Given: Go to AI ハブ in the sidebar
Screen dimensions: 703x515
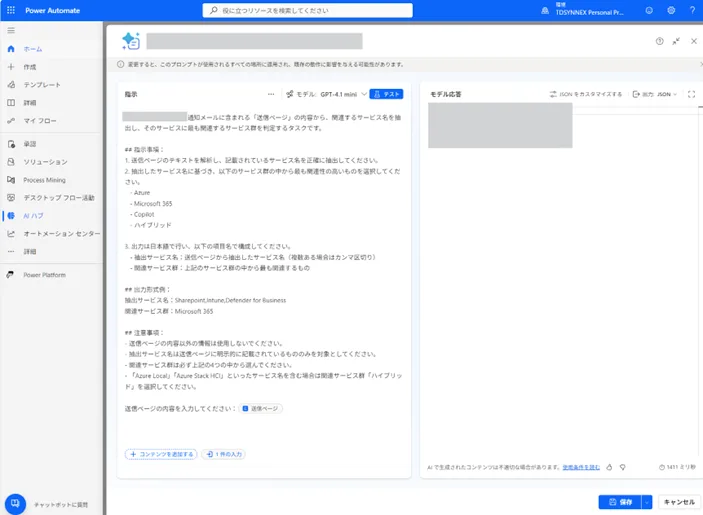Looking at the screenshot, I should pyautogui.click(x=32, y=215).
